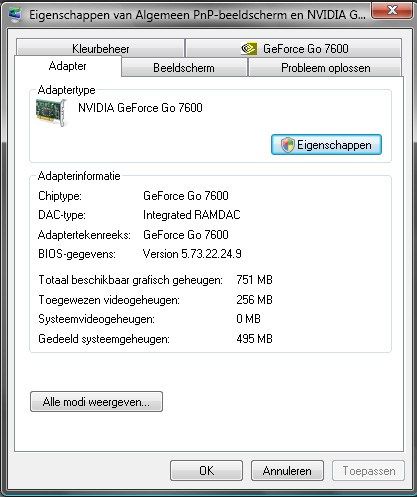The image size is (417, 497).
Task: Click the 751 MB total memory value
Action: click(x=254, y=280)
